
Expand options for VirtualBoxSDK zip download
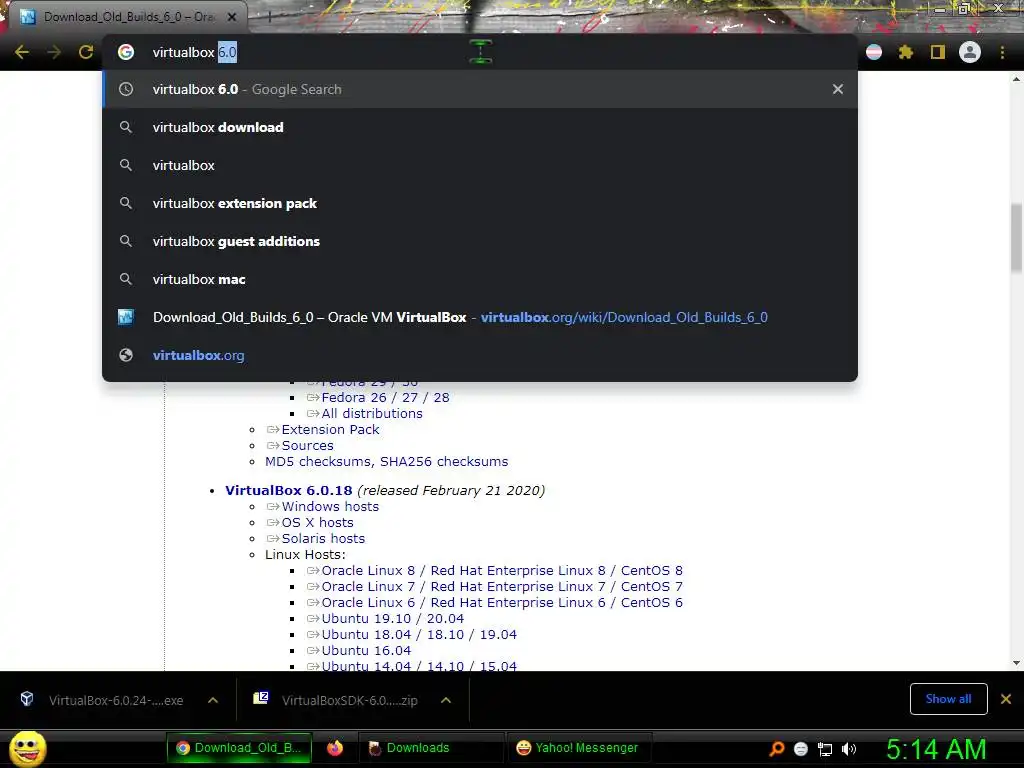coord(446,700)
